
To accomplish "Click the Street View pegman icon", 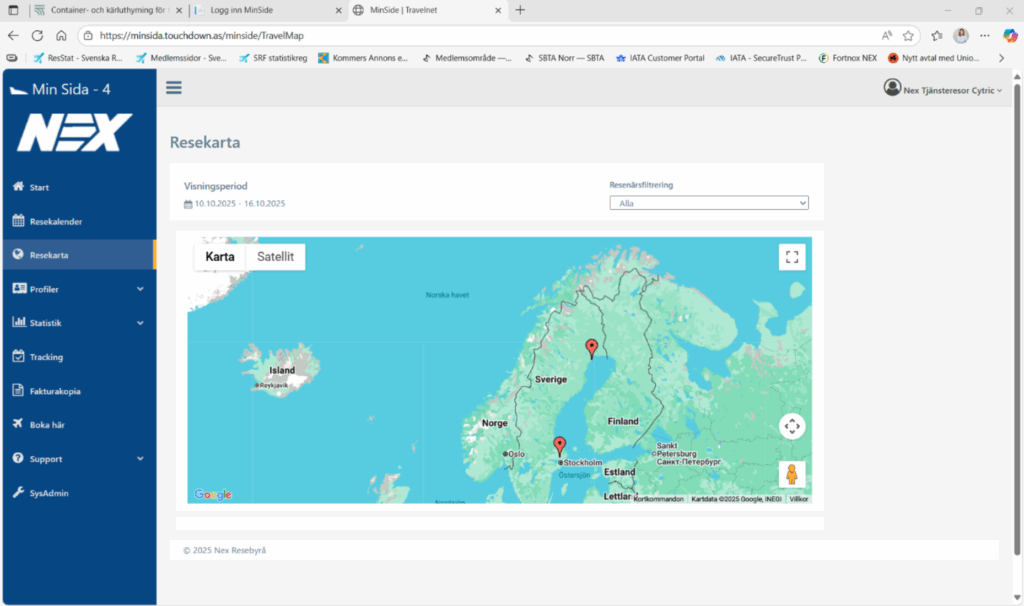I will point(792,474).
